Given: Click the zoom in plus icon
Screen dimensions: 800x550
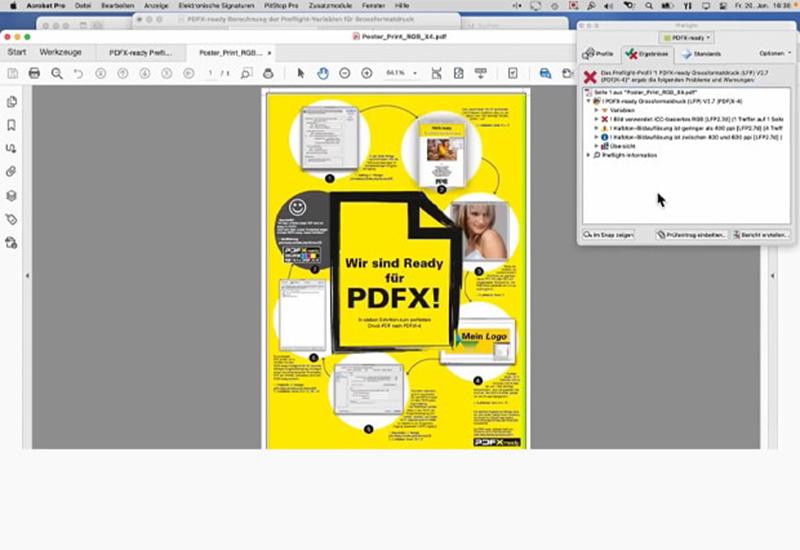Looking at the screenshot, I should click(x=367, y=73).
